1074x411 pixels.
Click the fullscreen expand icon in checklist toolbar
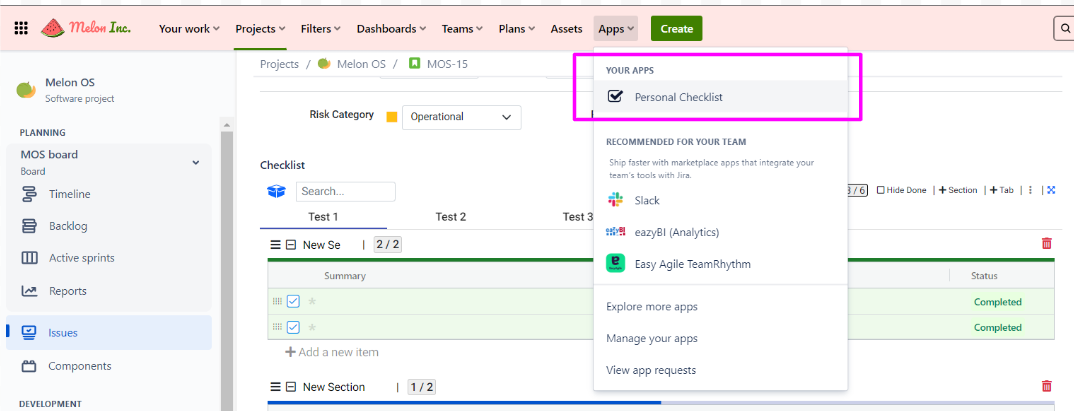(1051, 190)
